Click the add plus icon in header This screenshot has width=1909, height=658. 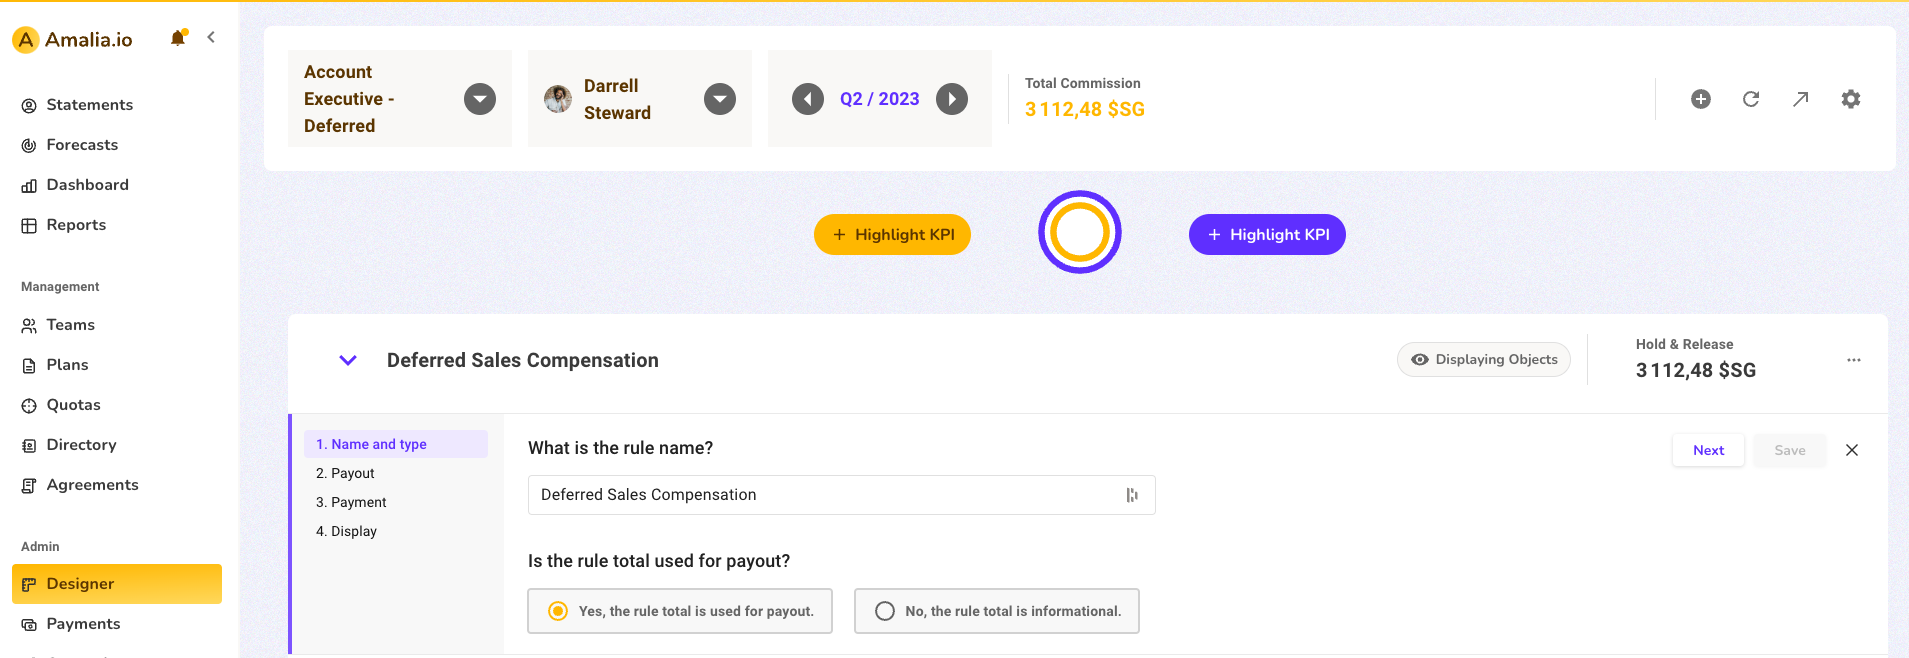click(1701, 99)
